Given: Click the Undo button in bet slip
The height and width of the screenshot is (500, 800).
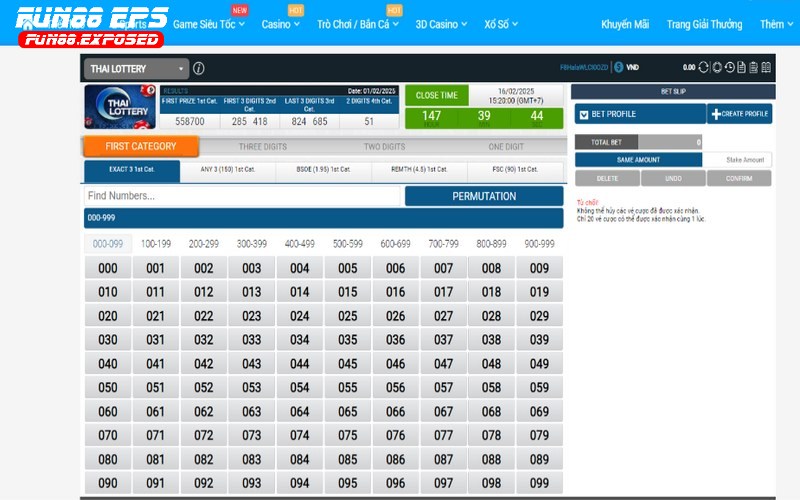Looking at the screenshot, I should pyautogui.click(x=673, y=179).
